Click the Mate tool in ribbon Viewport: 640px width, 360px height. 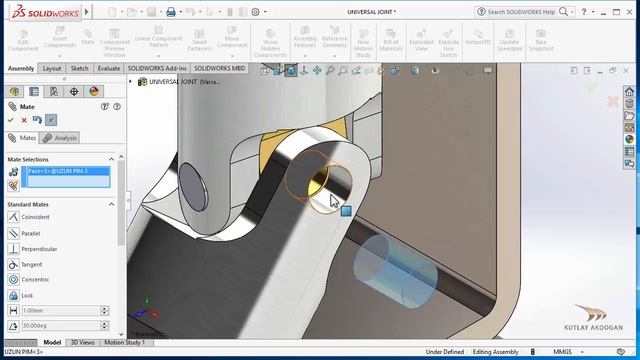[88, 37]
